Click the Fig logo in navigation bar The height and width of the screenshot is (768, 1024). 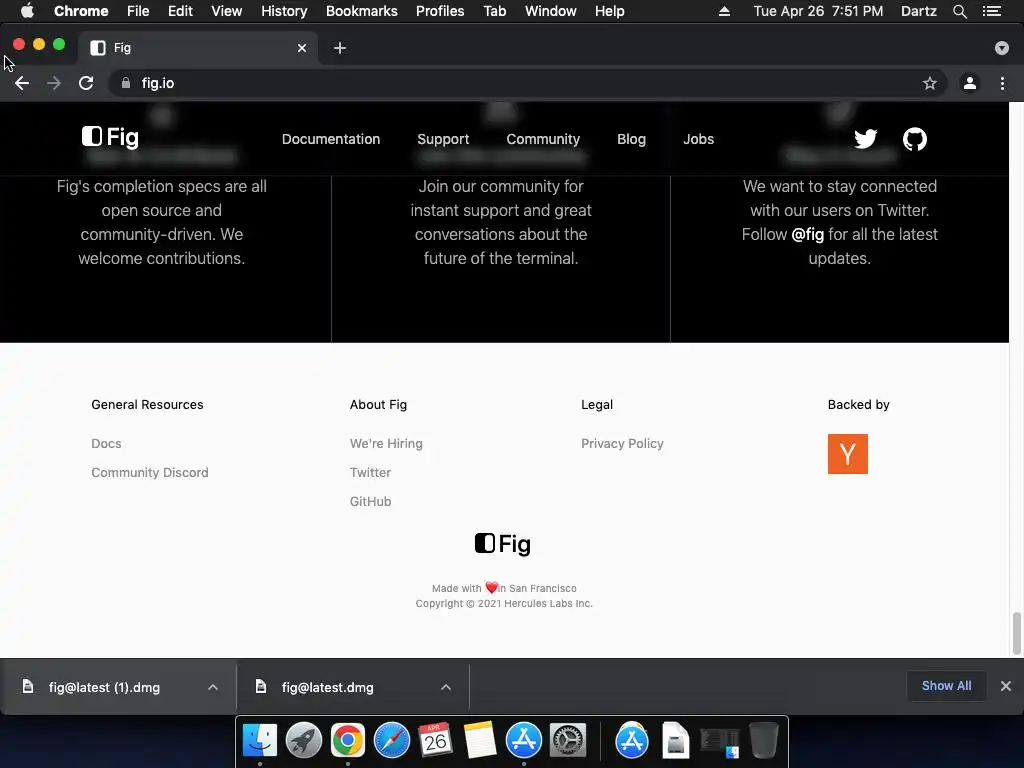[x=110, y=137]
